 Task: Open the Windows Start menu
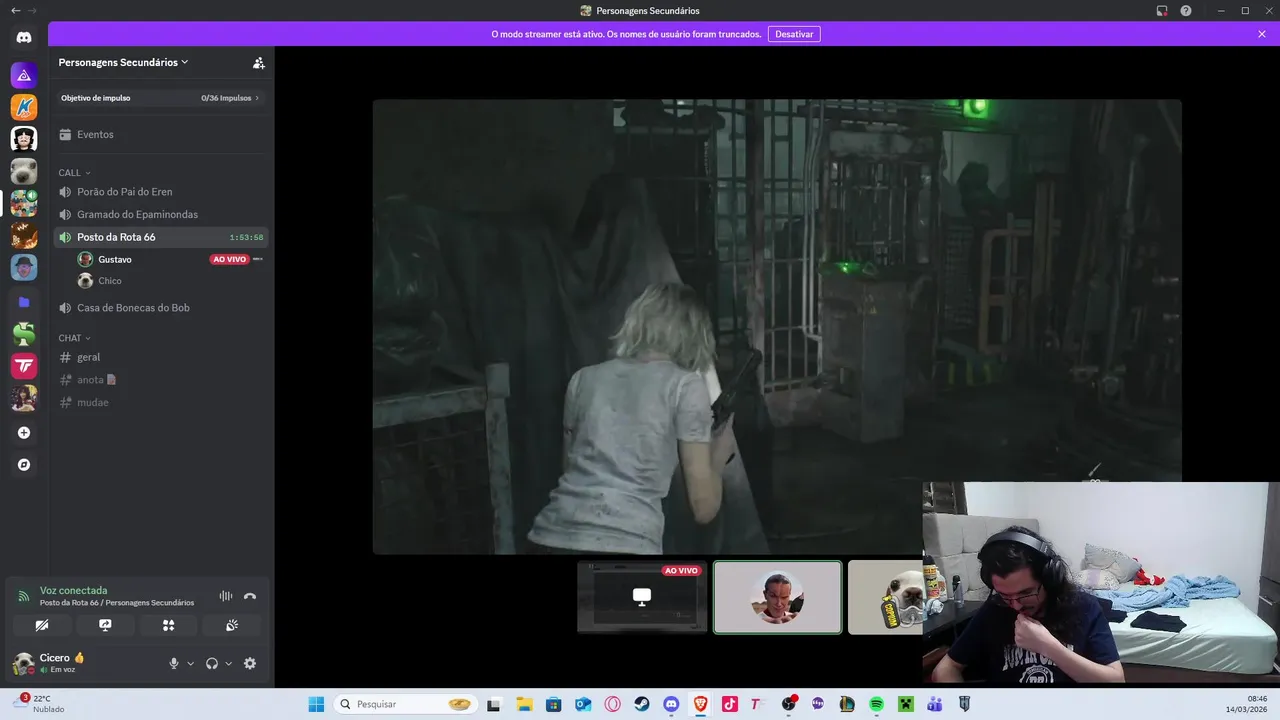coord(316,704)
